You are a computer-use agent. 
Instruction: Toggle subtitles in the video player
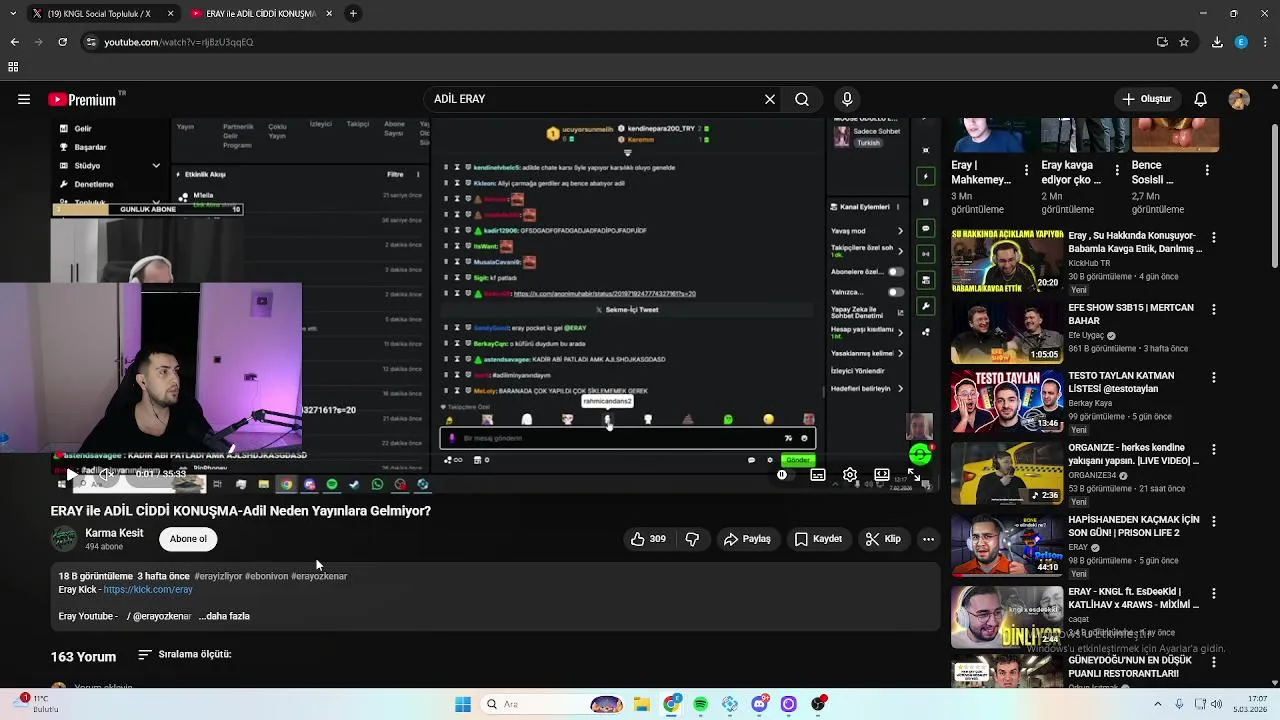[818, 475]
